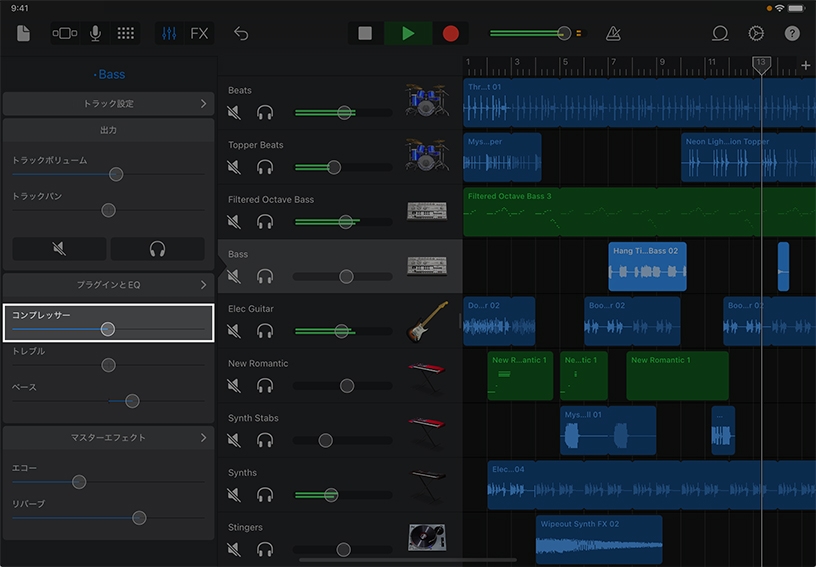Viewport: 816px width, 567px height.
Task: Open song settings gear
Action: point(756,33)
